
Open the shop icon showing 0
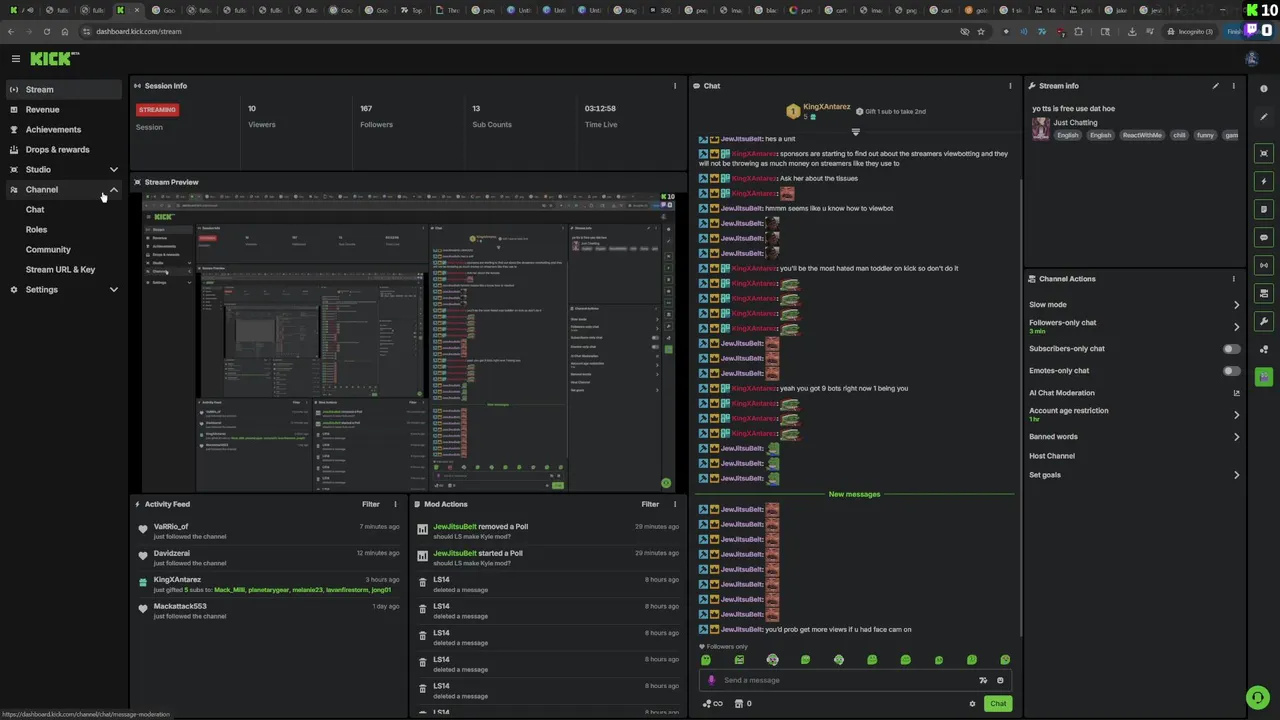coord(743,704)
